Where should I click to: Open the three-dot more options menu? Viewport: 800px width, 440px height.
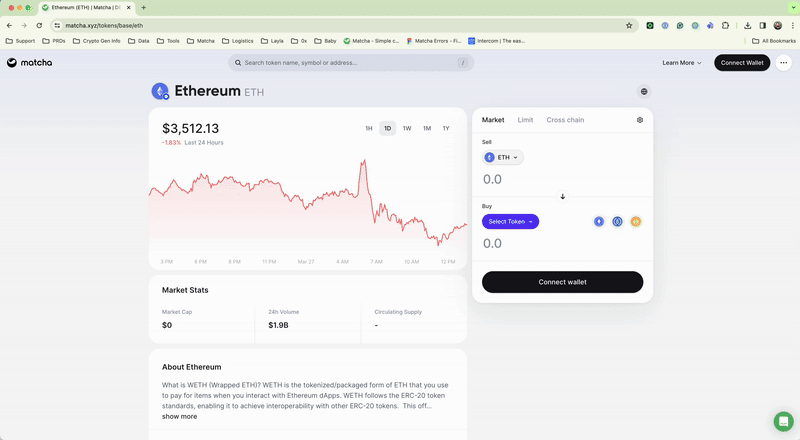pos(784,63)
